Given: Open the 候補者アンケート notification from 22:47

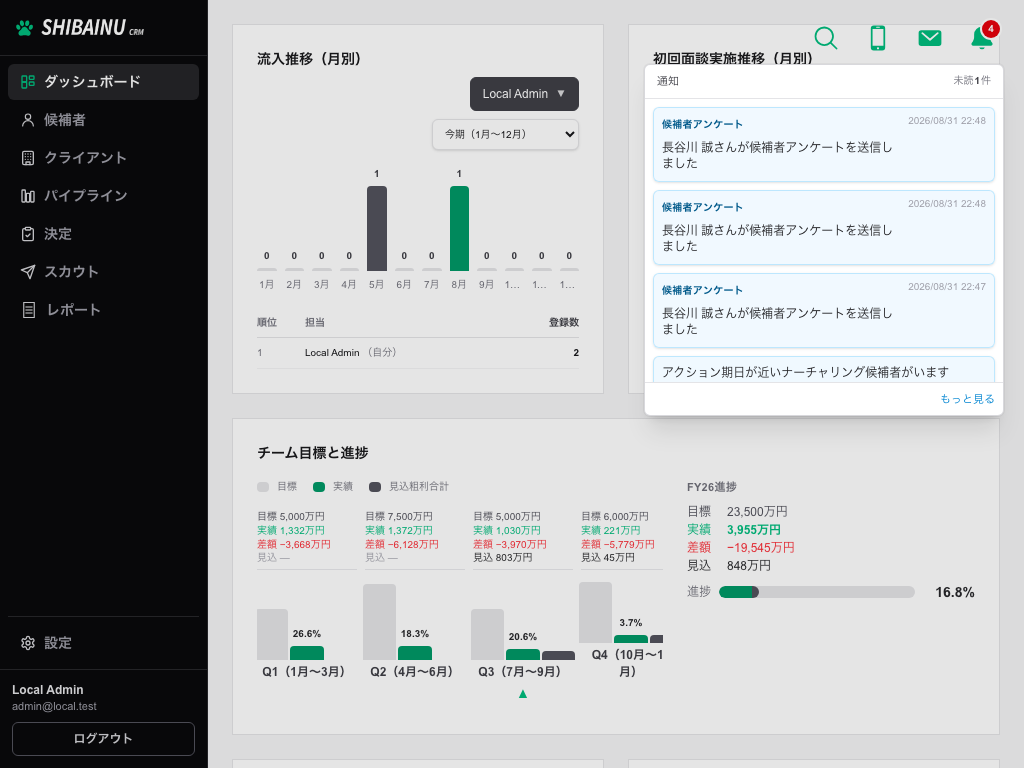Looking at the screenshot, I should [824, 310].
